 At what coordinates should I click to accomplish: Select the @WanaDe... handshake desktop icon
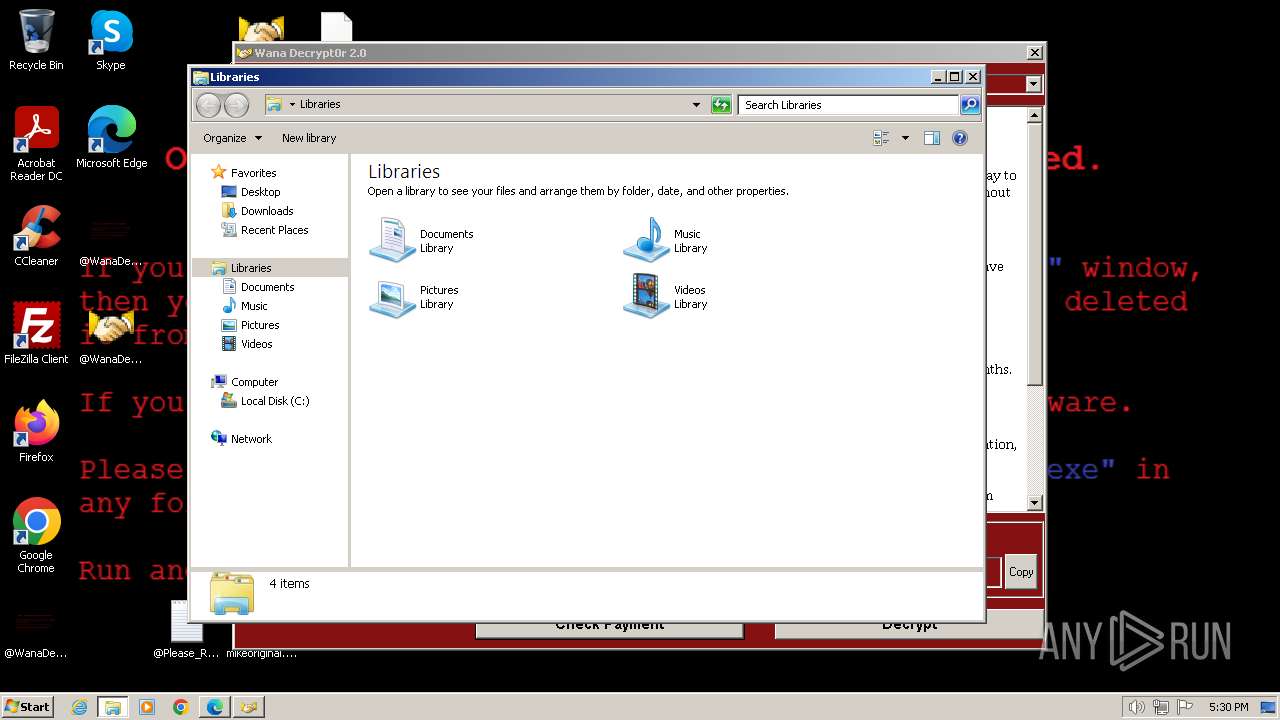tap(111, 334)
